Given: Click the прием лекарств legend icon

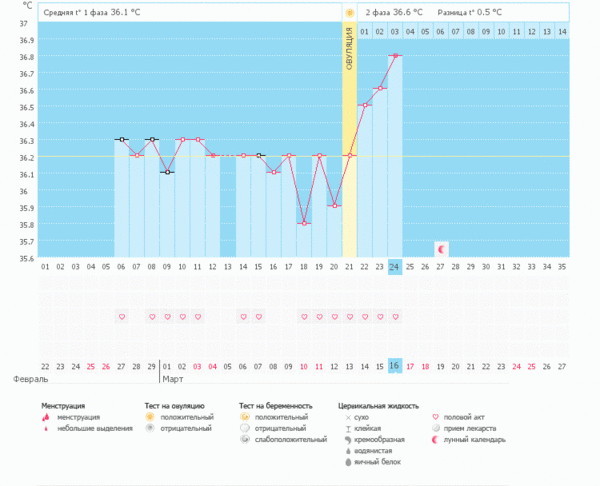Looking at the screenshot, I should (435, 428).
